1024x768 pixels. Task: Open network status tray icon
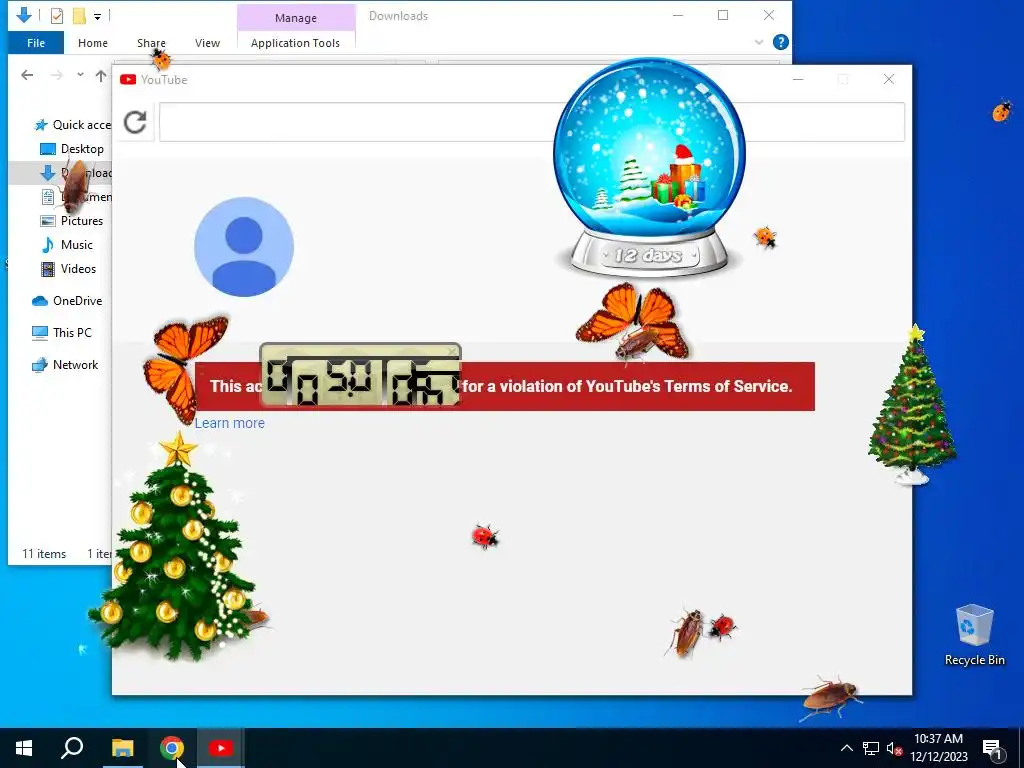click(x=871, y=748)
